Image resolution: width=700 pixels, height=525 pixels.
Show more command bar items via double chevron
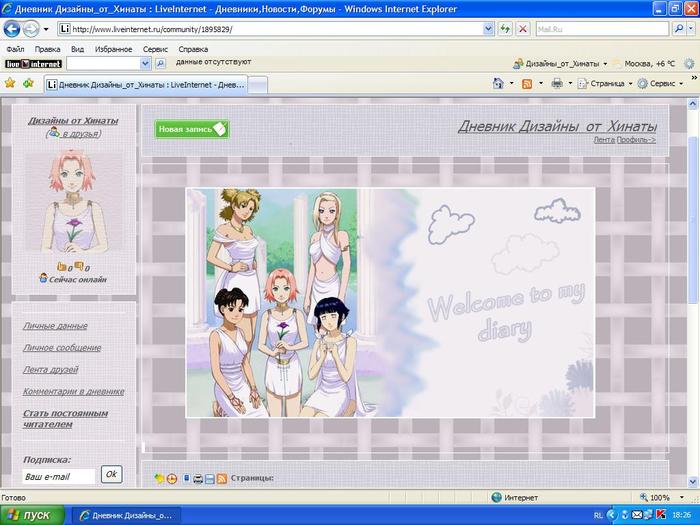pos(694,78)
